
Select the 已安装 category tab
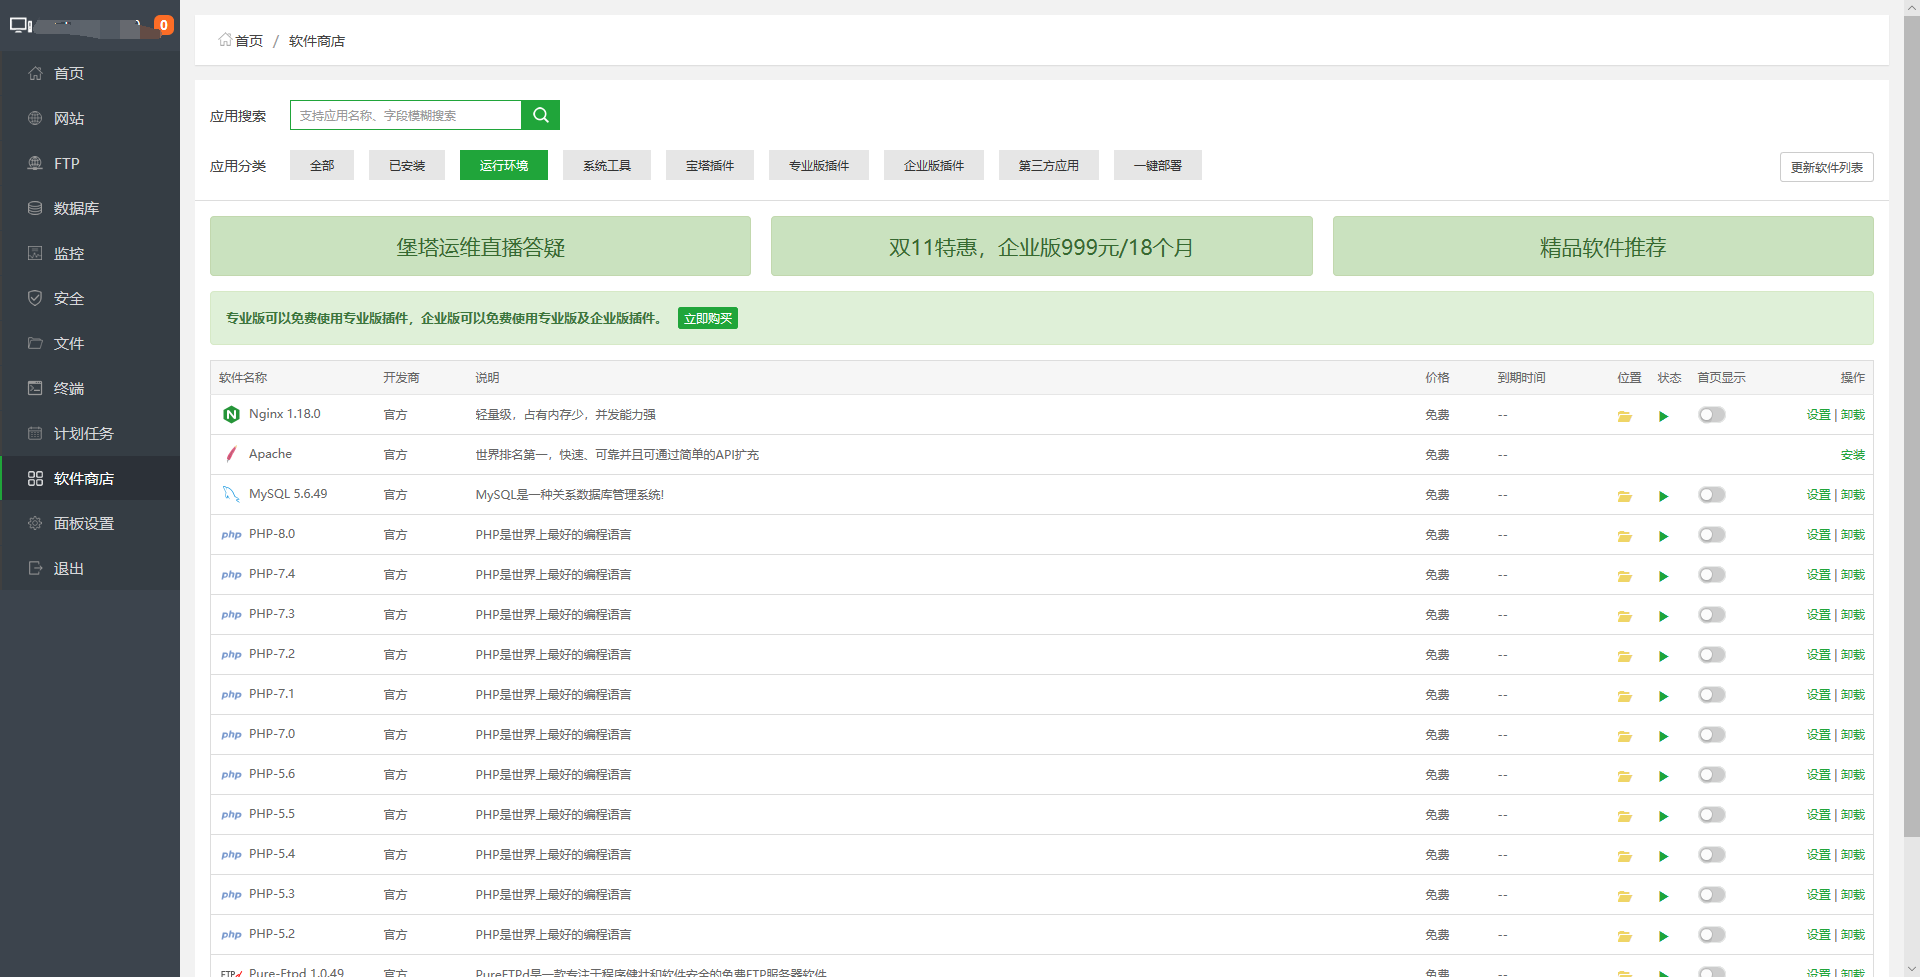click(x=407, y=165)
